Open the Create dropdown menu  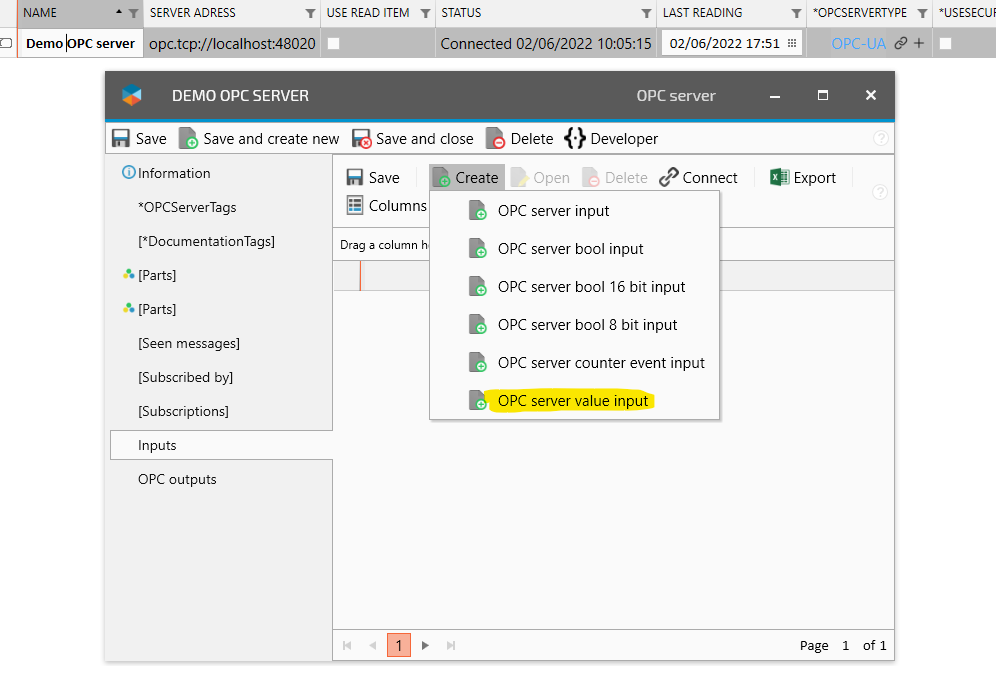(466, 177)
